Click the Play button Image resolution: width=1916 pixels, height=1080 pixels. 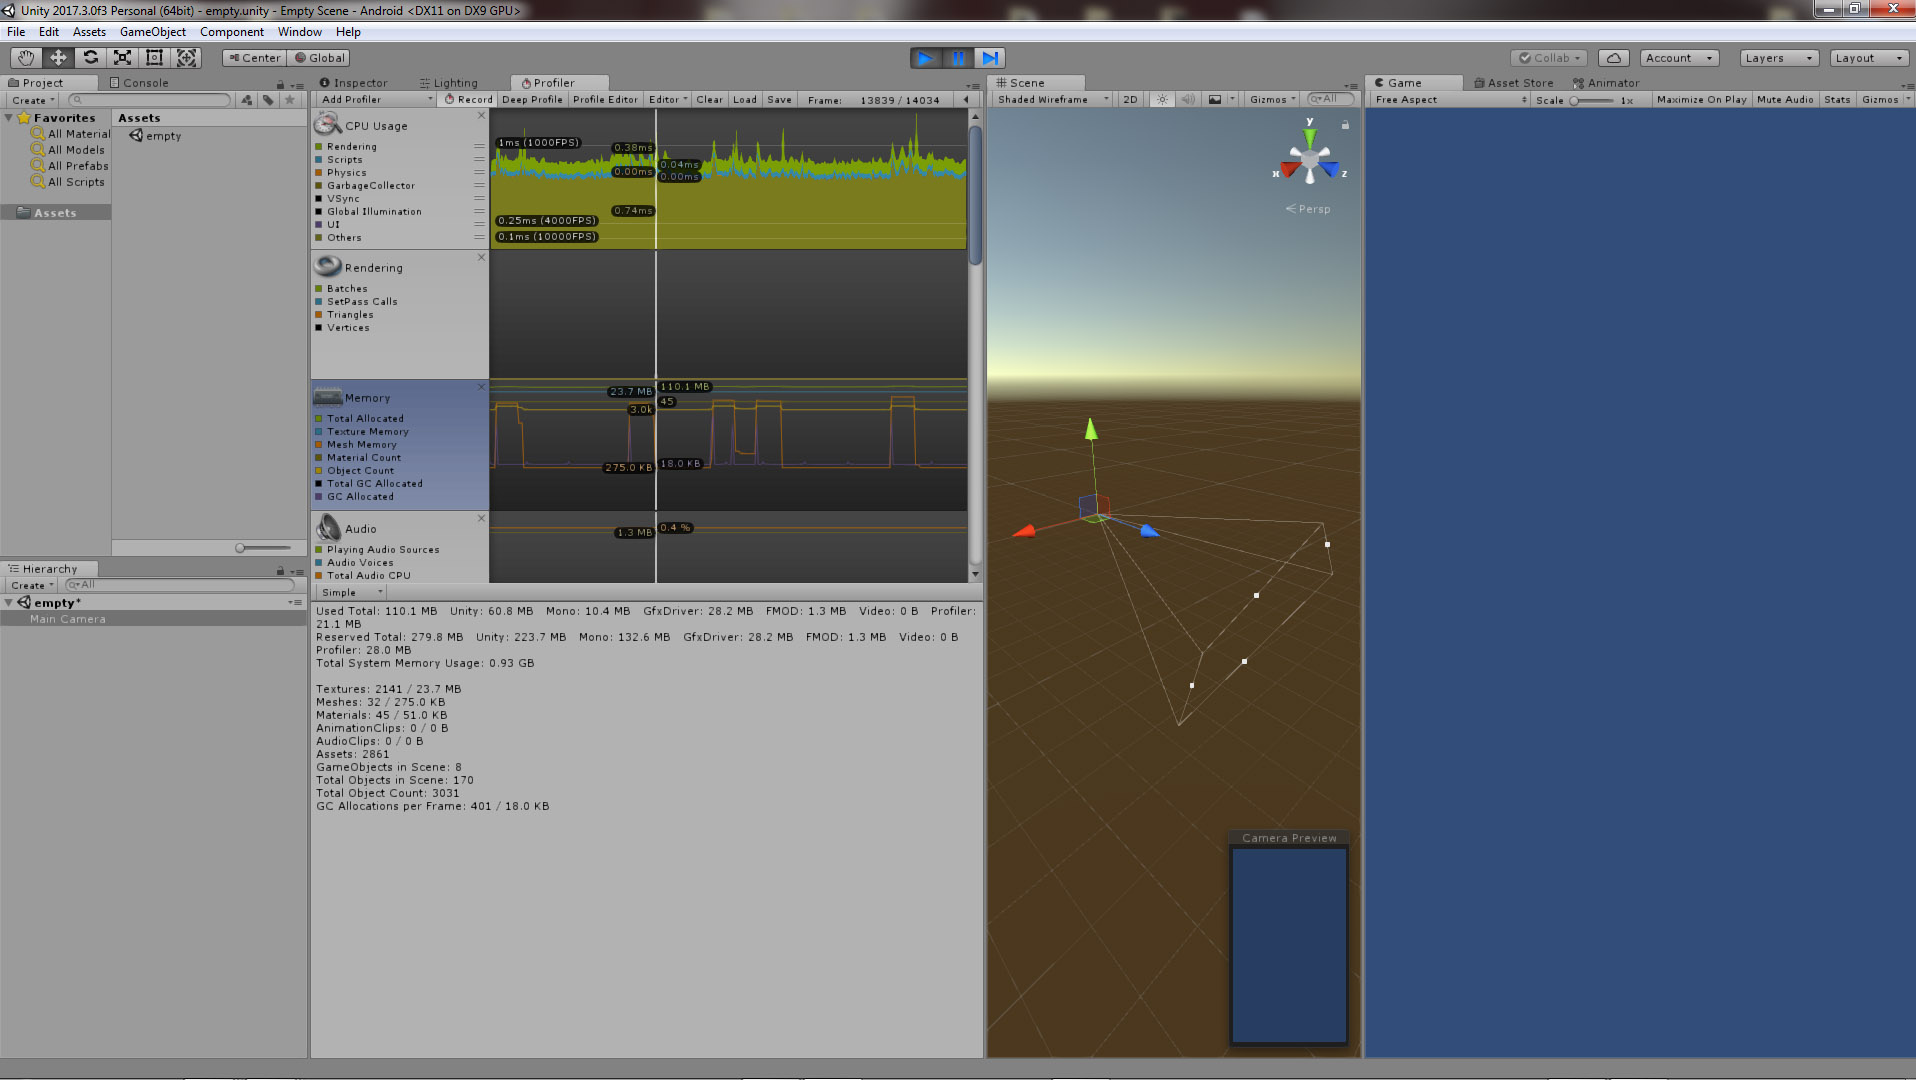pyautogui.click(x=925, y=58)
